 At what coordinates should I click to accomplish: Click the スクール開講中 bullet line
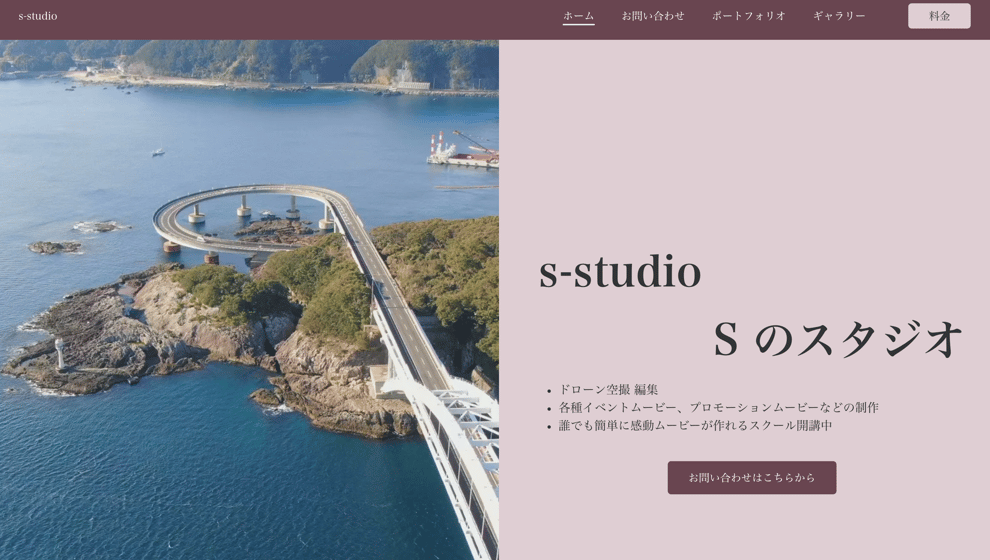tap(695, 426)
